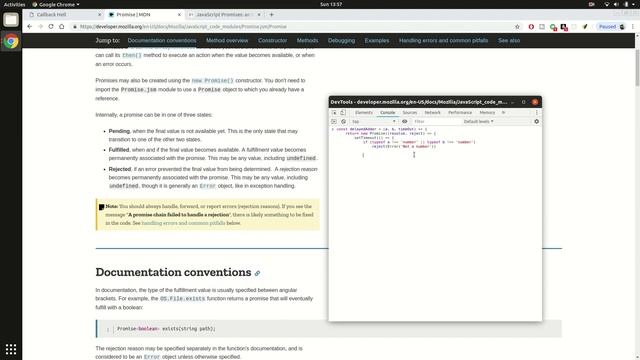Toggle DevTools device toolbar icon

343,113
